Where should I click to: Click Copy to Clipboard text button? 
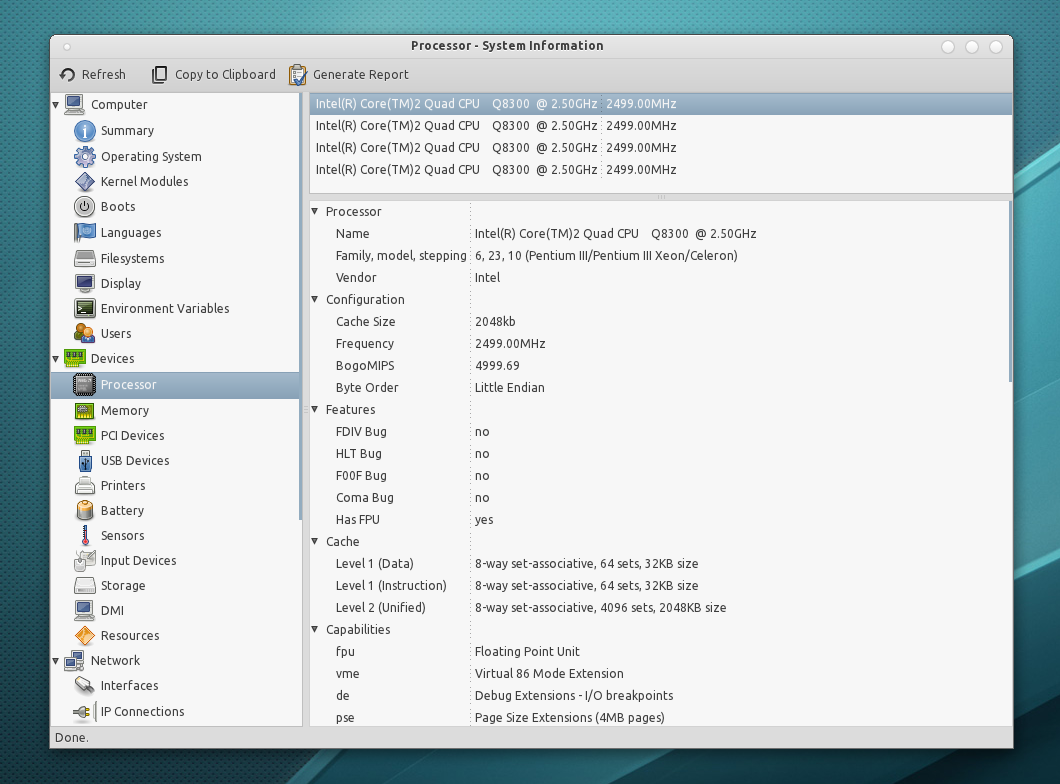point(225,74)
